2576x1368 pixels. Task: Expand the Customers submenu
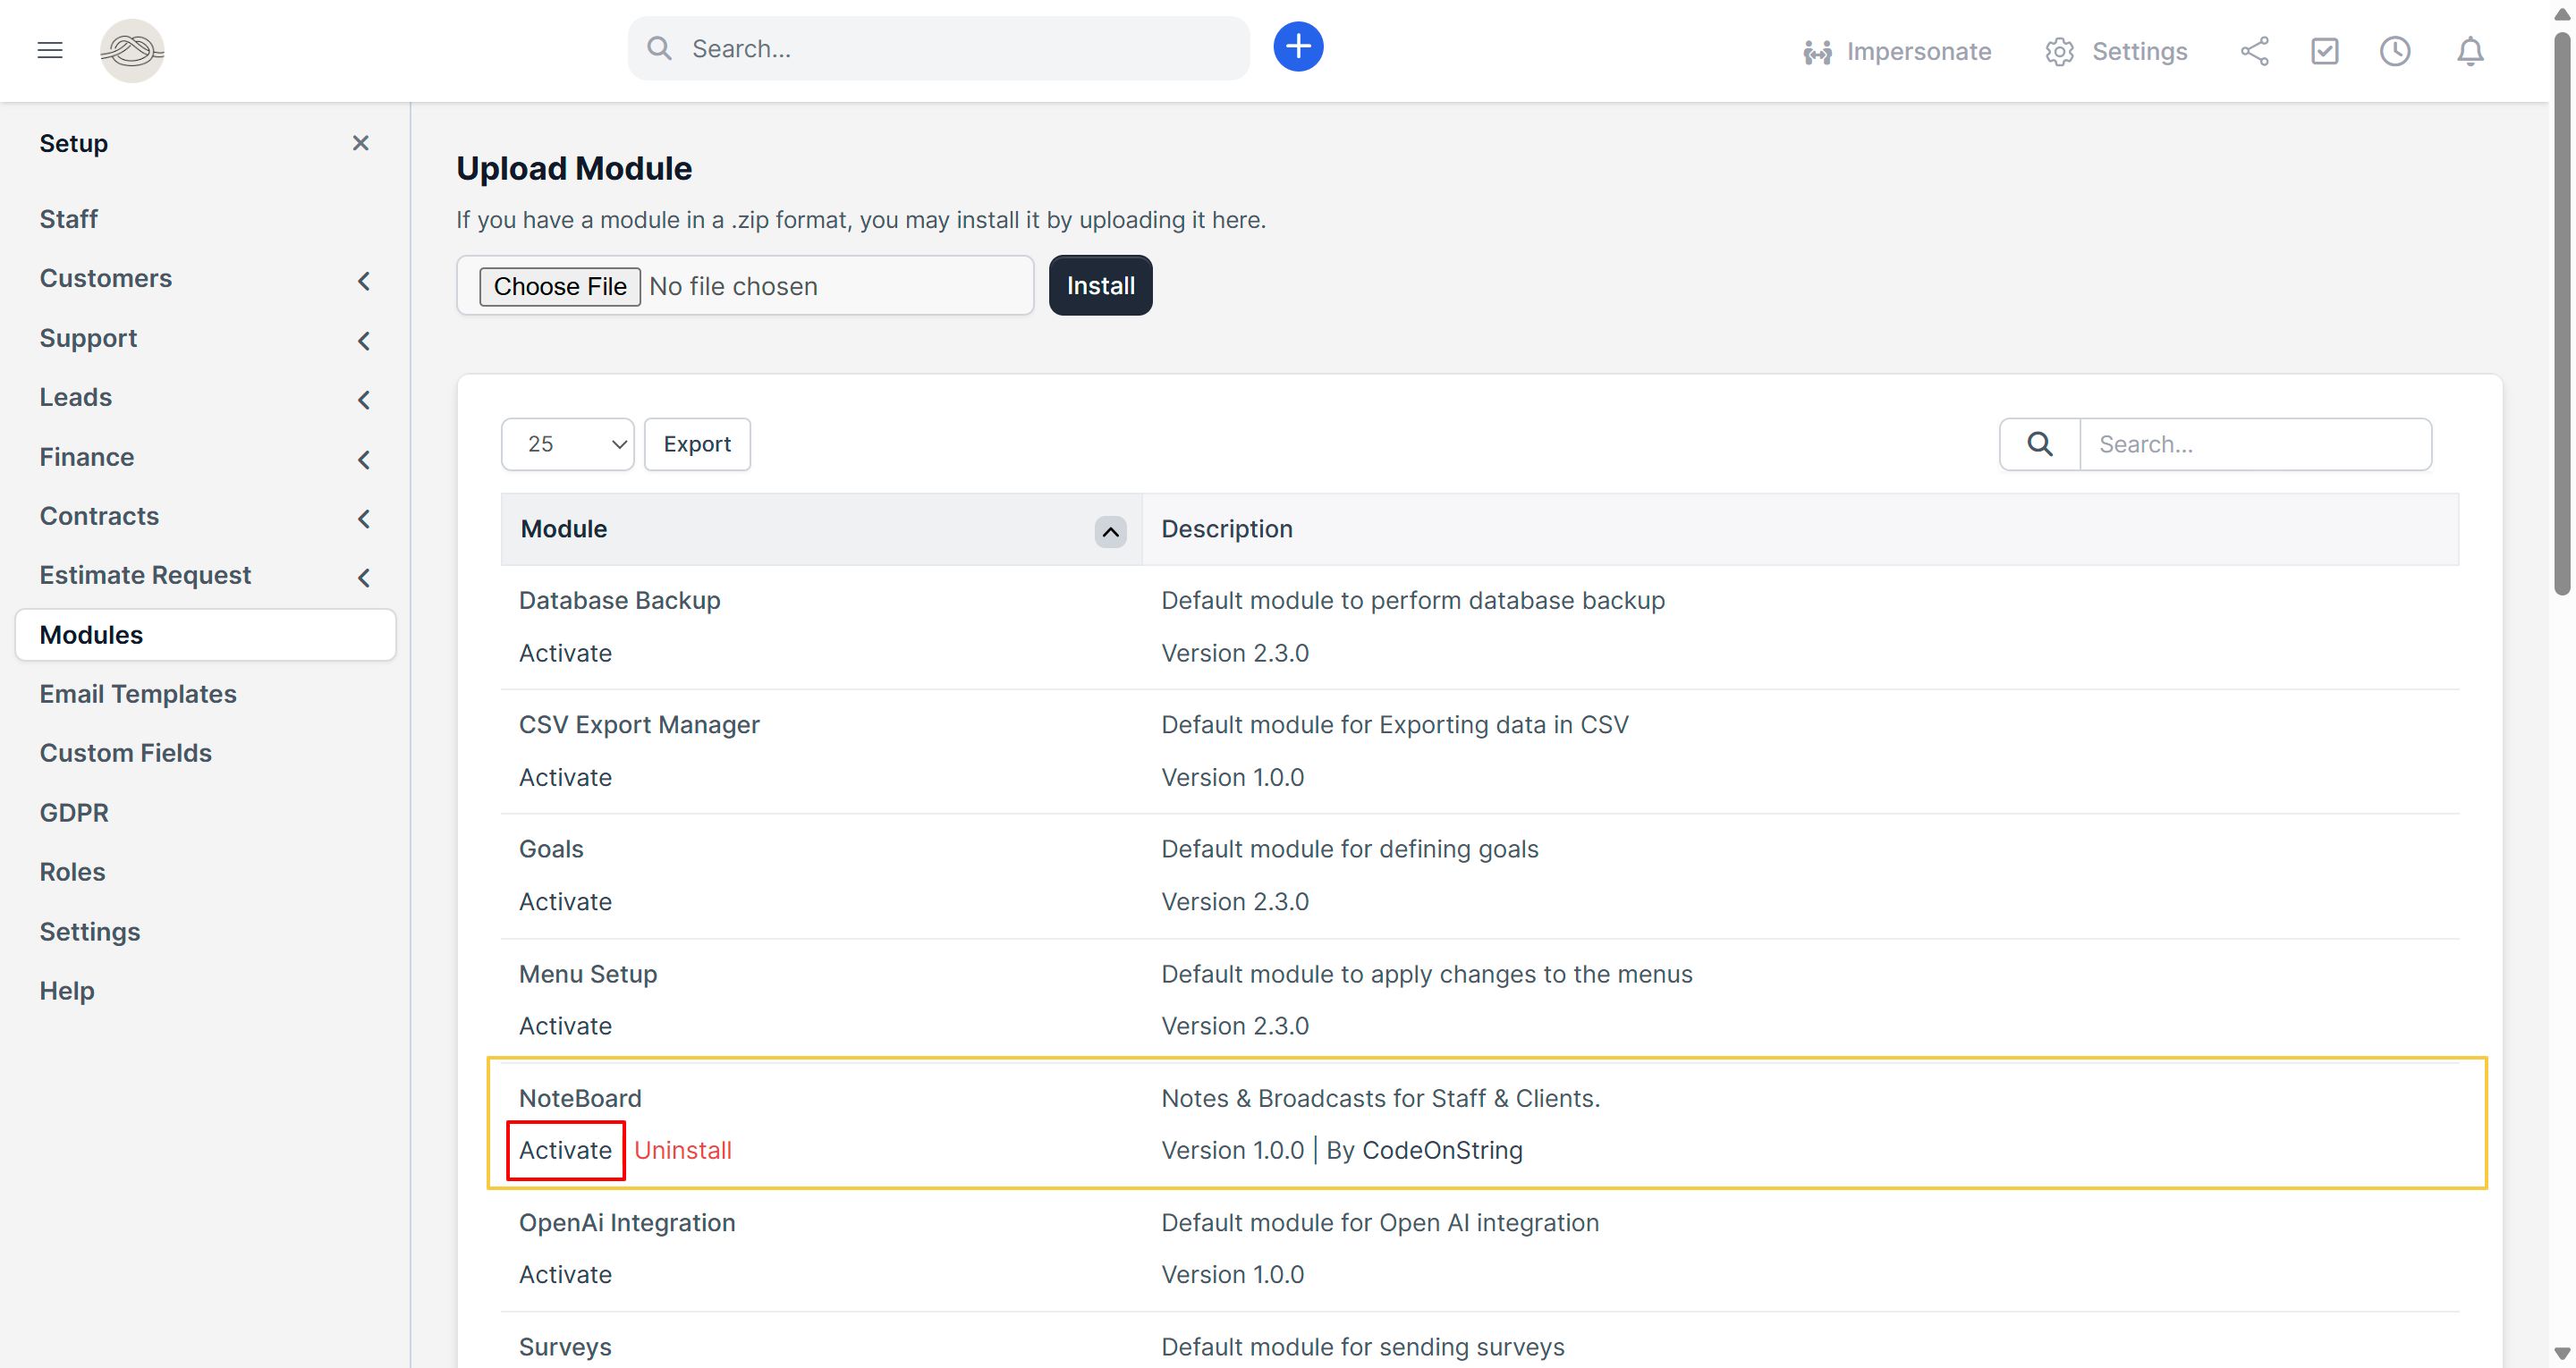tap(364, 281)
